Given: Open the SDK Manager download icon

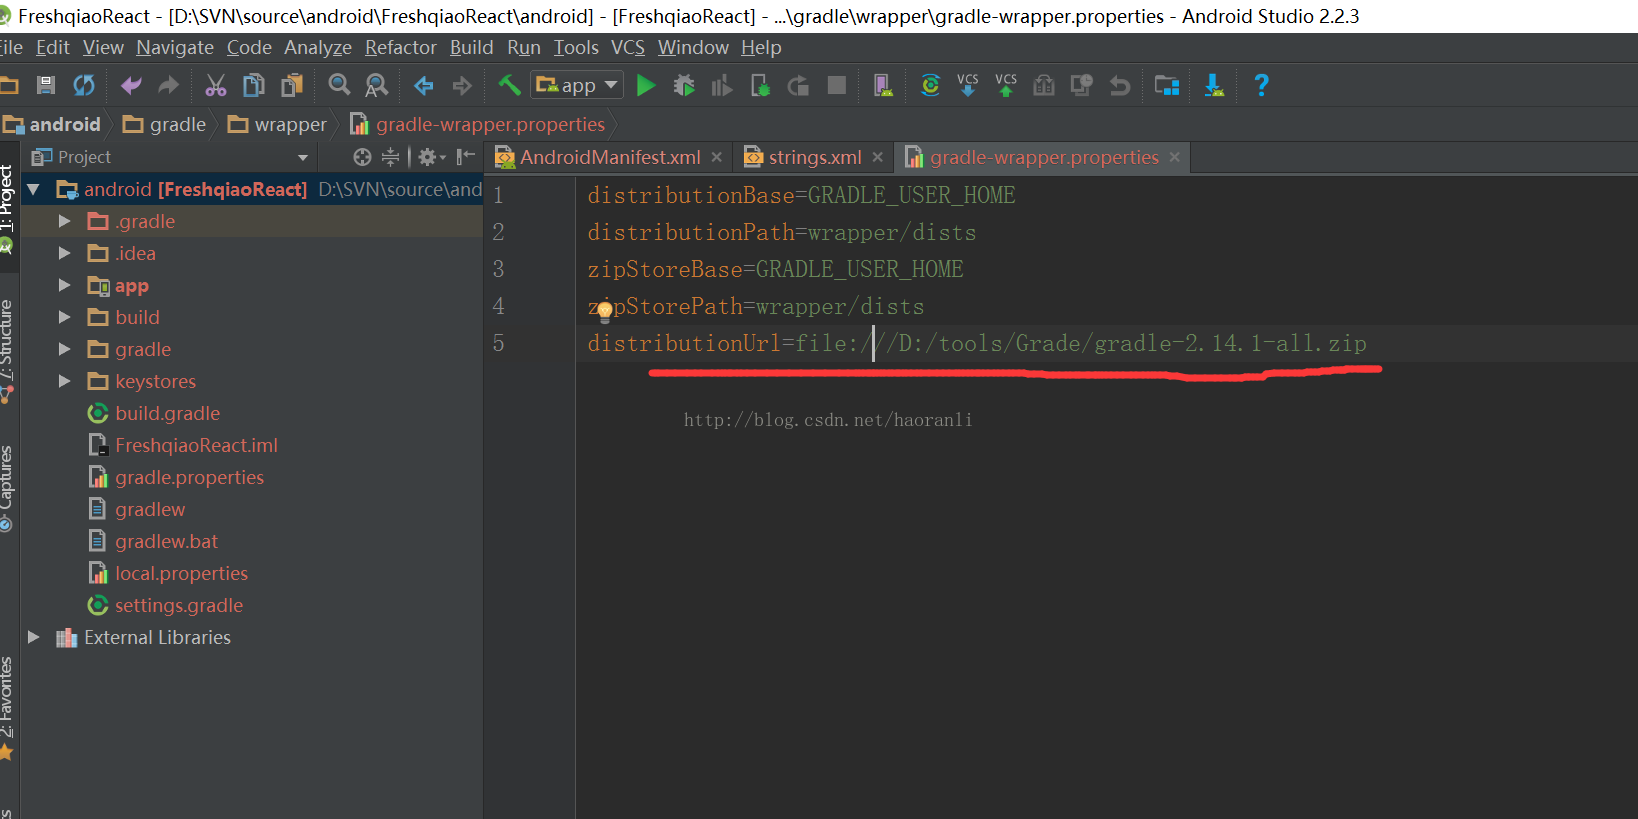Looking at the screenshot, I should tap(1214, 86).
